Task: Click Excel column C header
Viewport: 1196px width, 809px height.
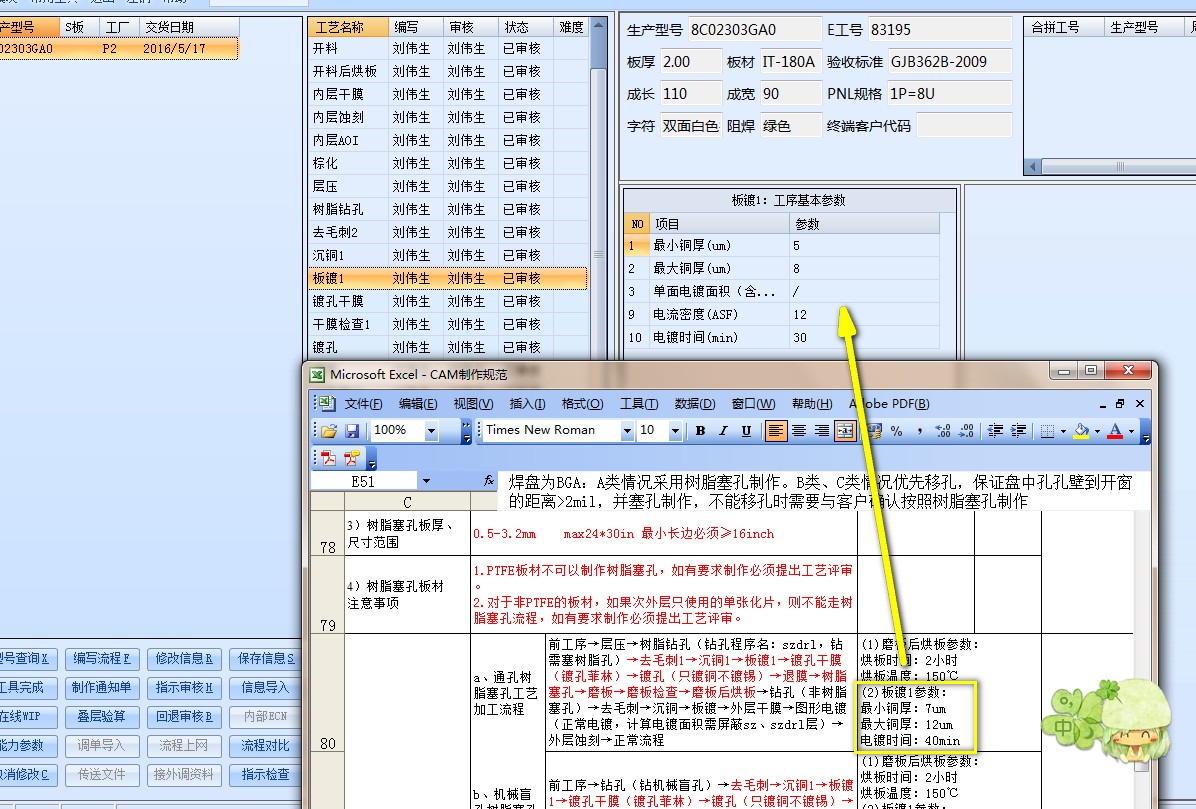Action: [x=407, y=502]
